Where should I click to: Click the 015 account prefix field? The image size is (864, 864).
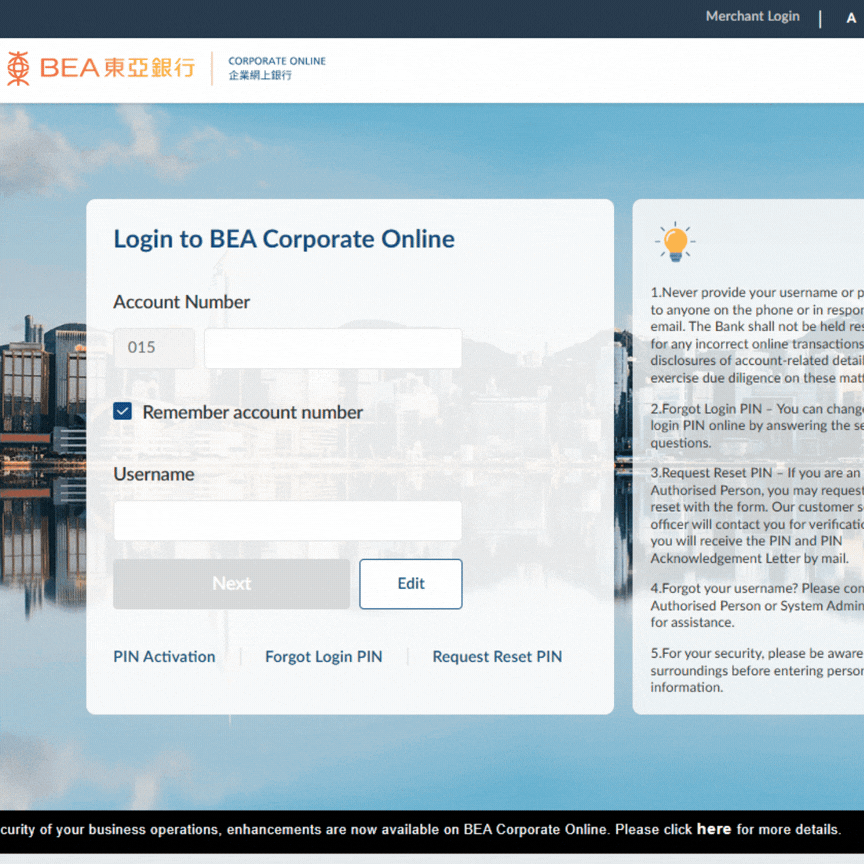pyautogui.click(x=154, y=348)
